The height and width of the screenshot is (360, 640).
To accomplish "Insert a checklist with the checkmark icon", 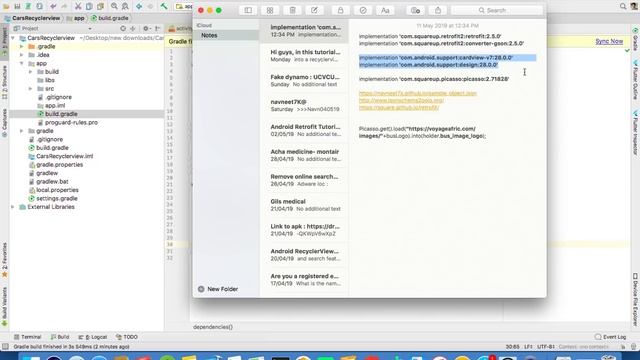I will point(363,10).
